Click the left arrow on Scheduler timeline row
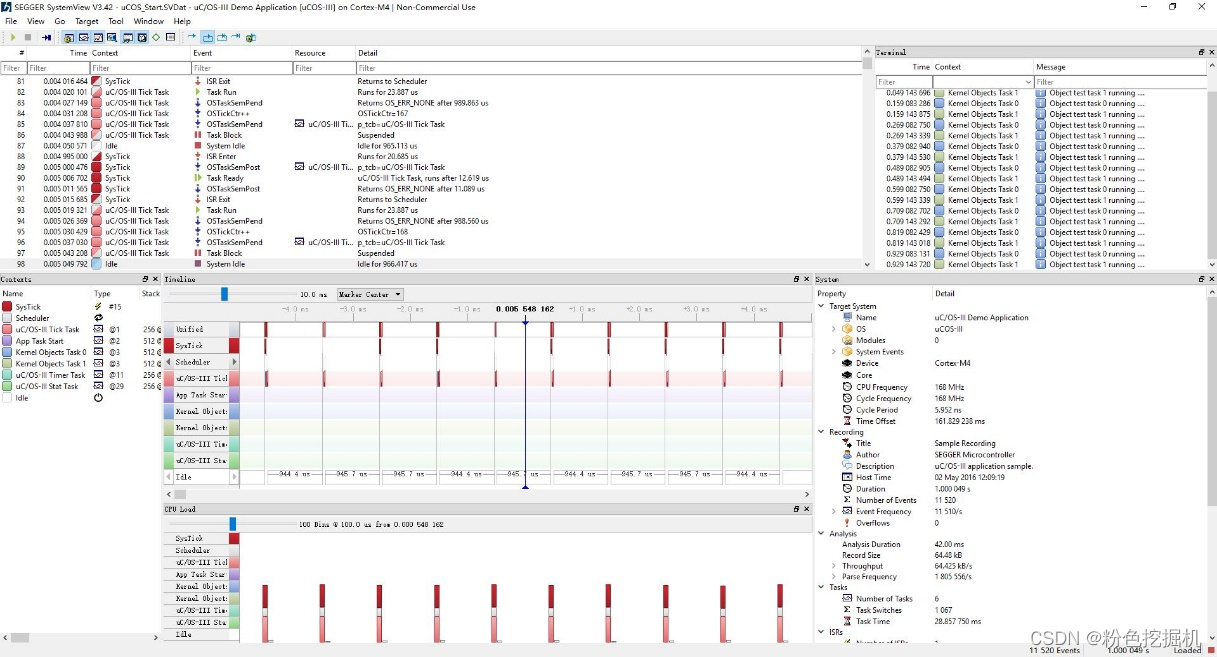The image size is (1217, 657). (x=169, y=362)
